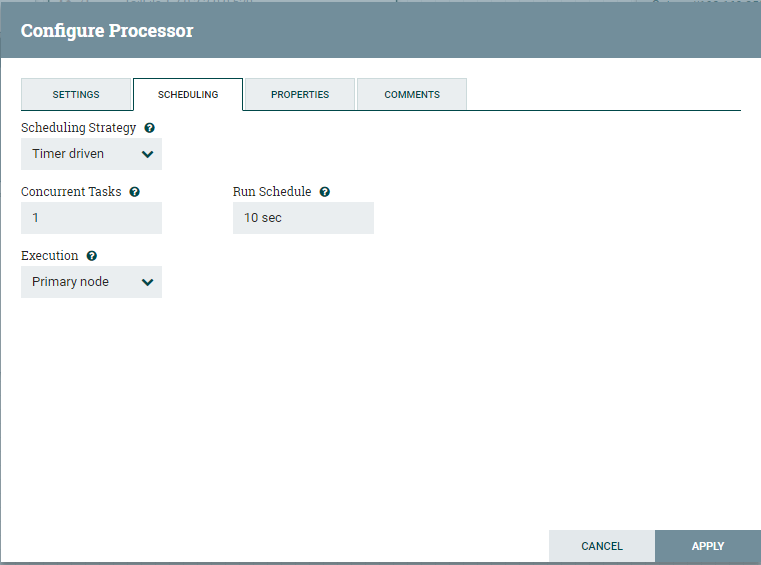The height and width of the screenshot is (565, 761).
Task: View help icon beside Run Schedule
Action: point(325,192)
